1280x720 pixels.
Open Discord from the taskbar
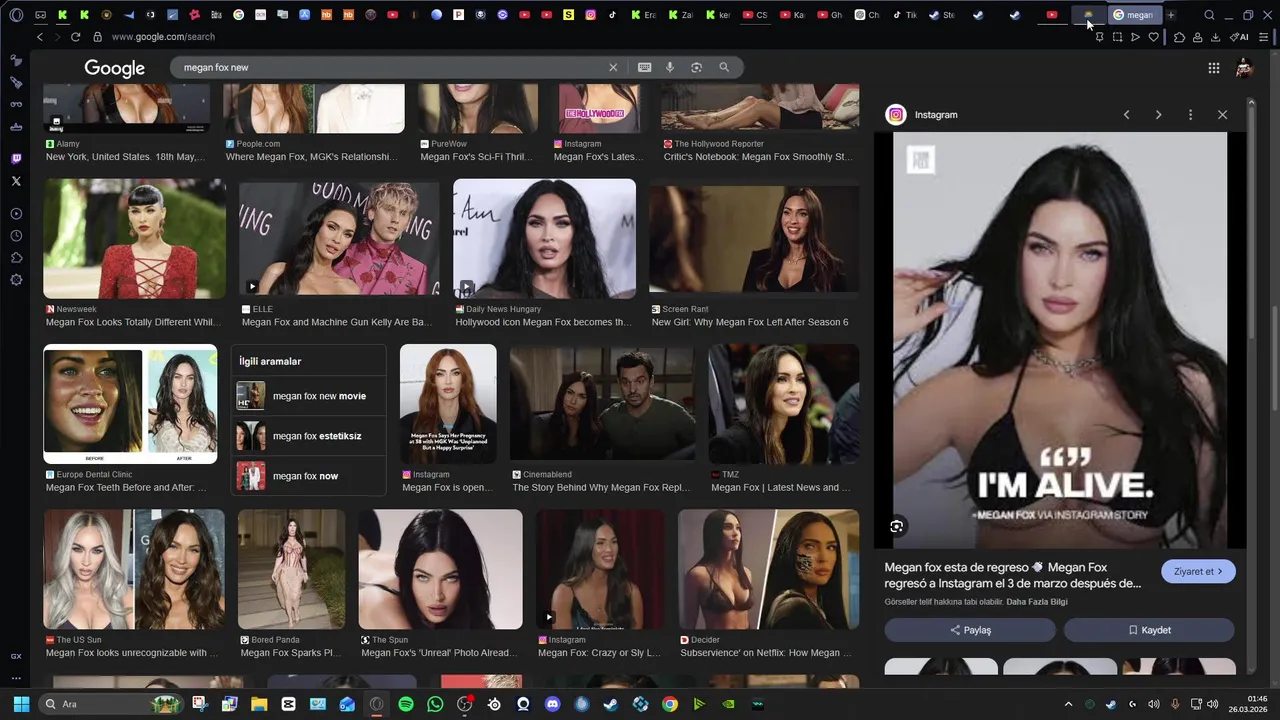553,704
